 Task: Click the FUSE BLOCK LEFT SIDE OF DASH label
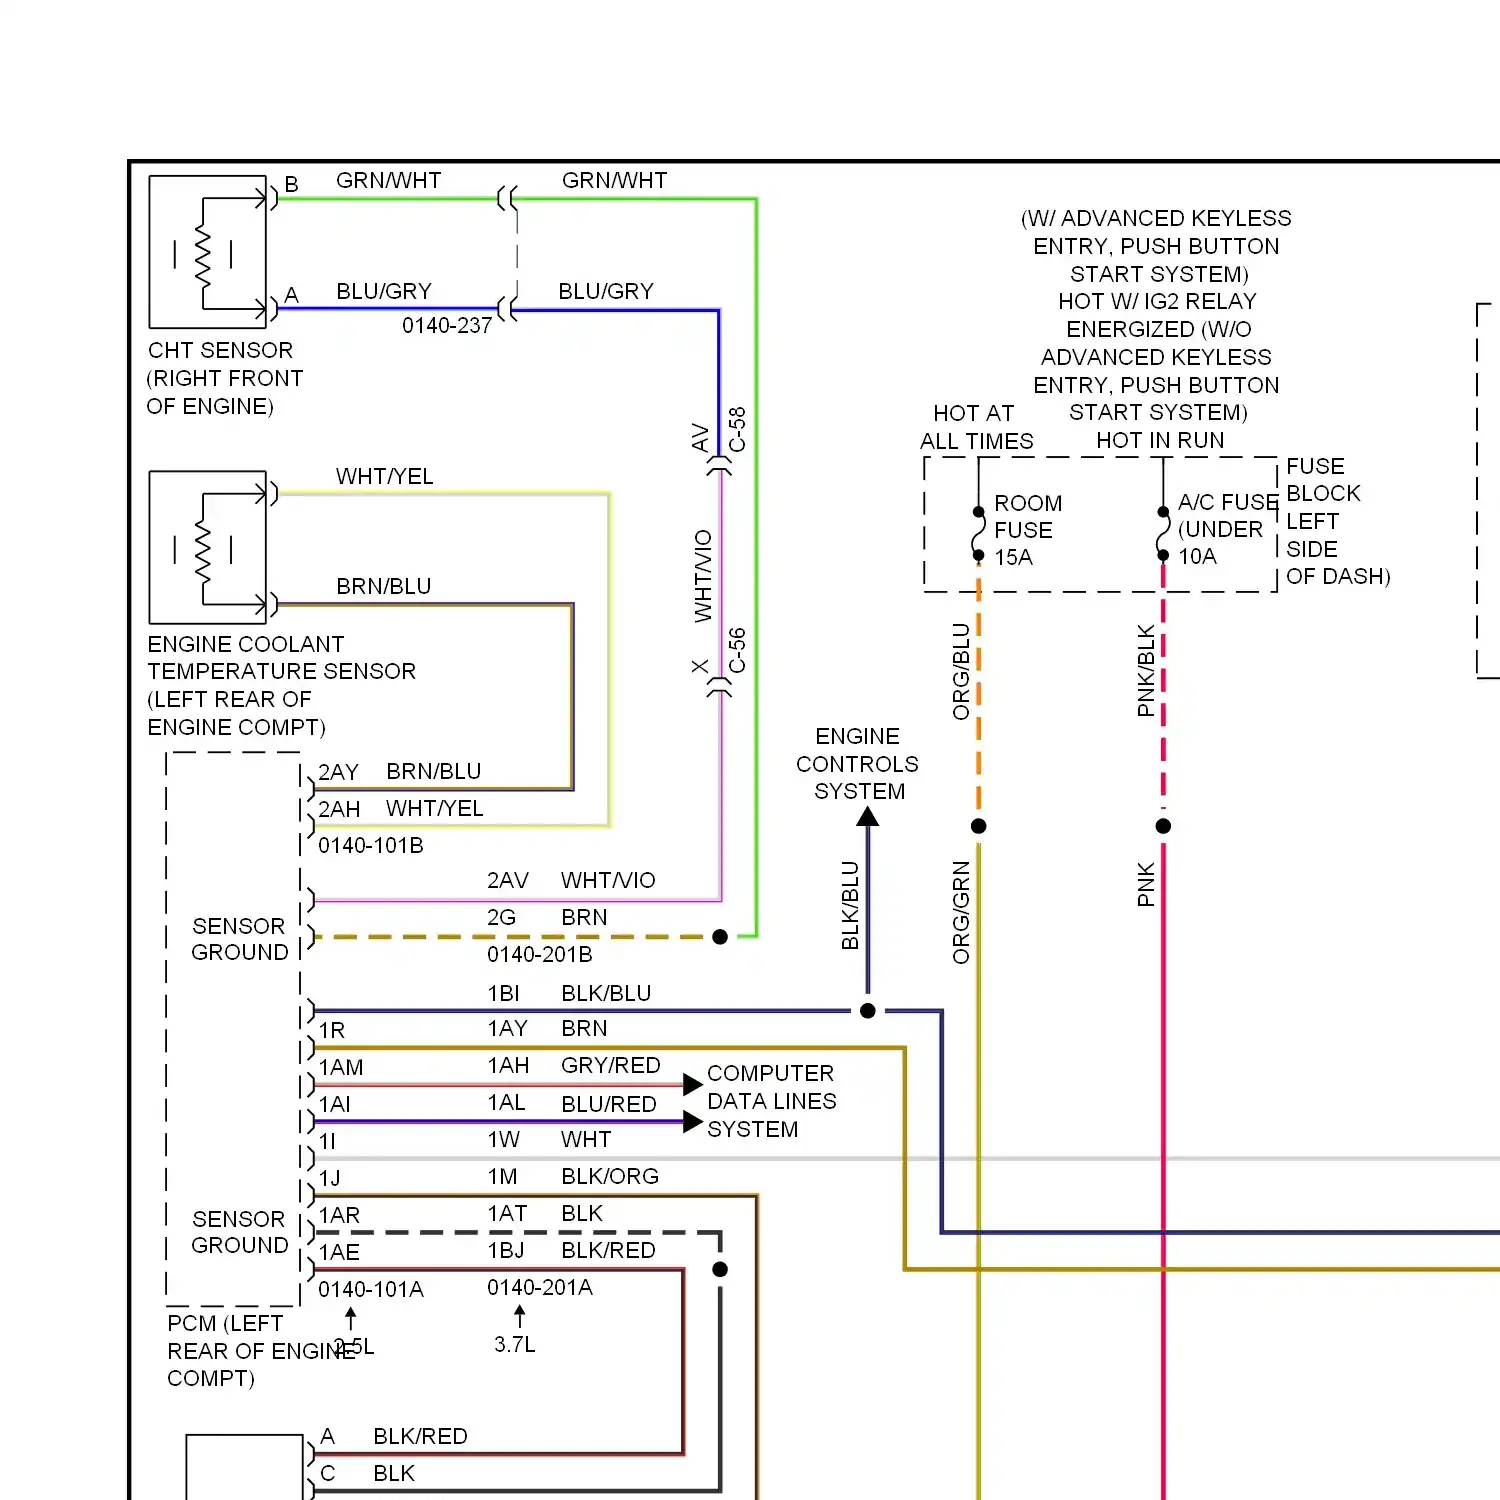(1337, 521)
